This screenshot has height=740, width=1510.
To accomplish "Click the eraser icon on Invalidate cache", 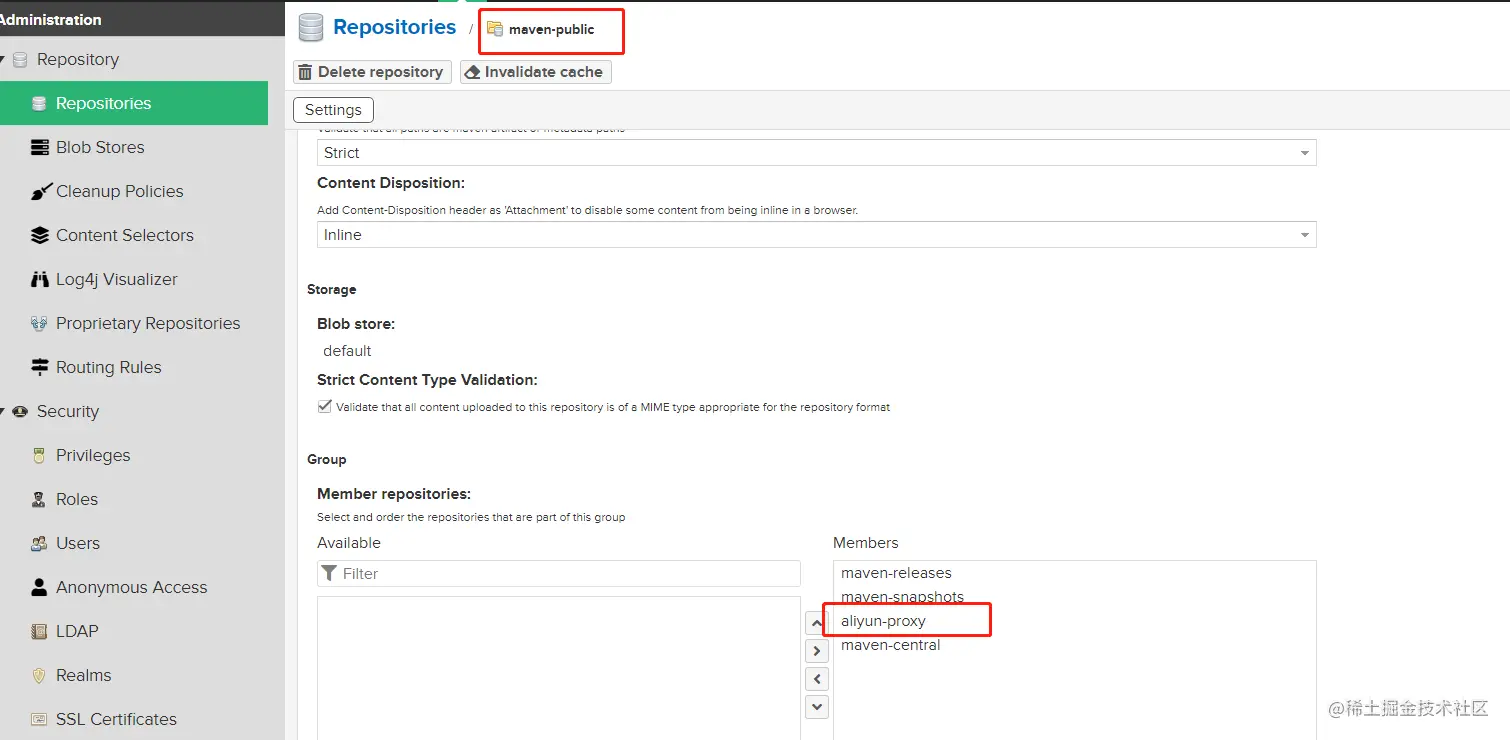I will tap(472, 72).
